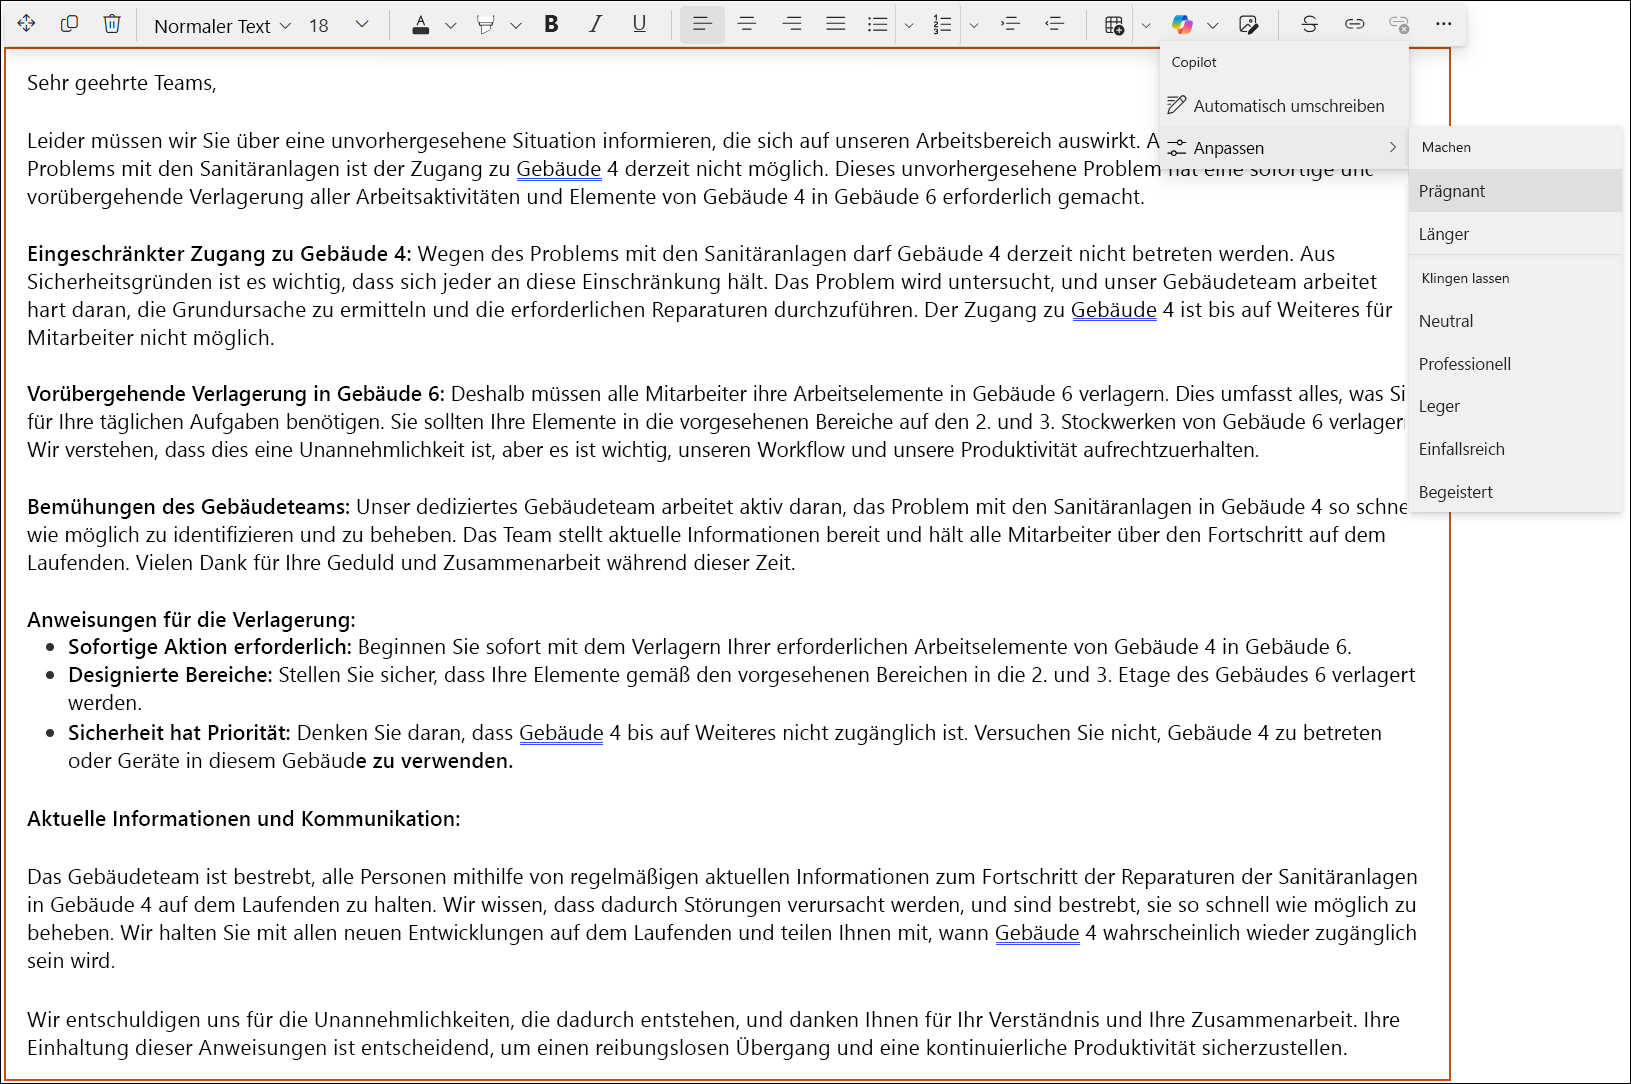Viewport: 1631px width, 1084px height.
Task: Open the more options ellipsis
Action: click(x=1443, y=24)
